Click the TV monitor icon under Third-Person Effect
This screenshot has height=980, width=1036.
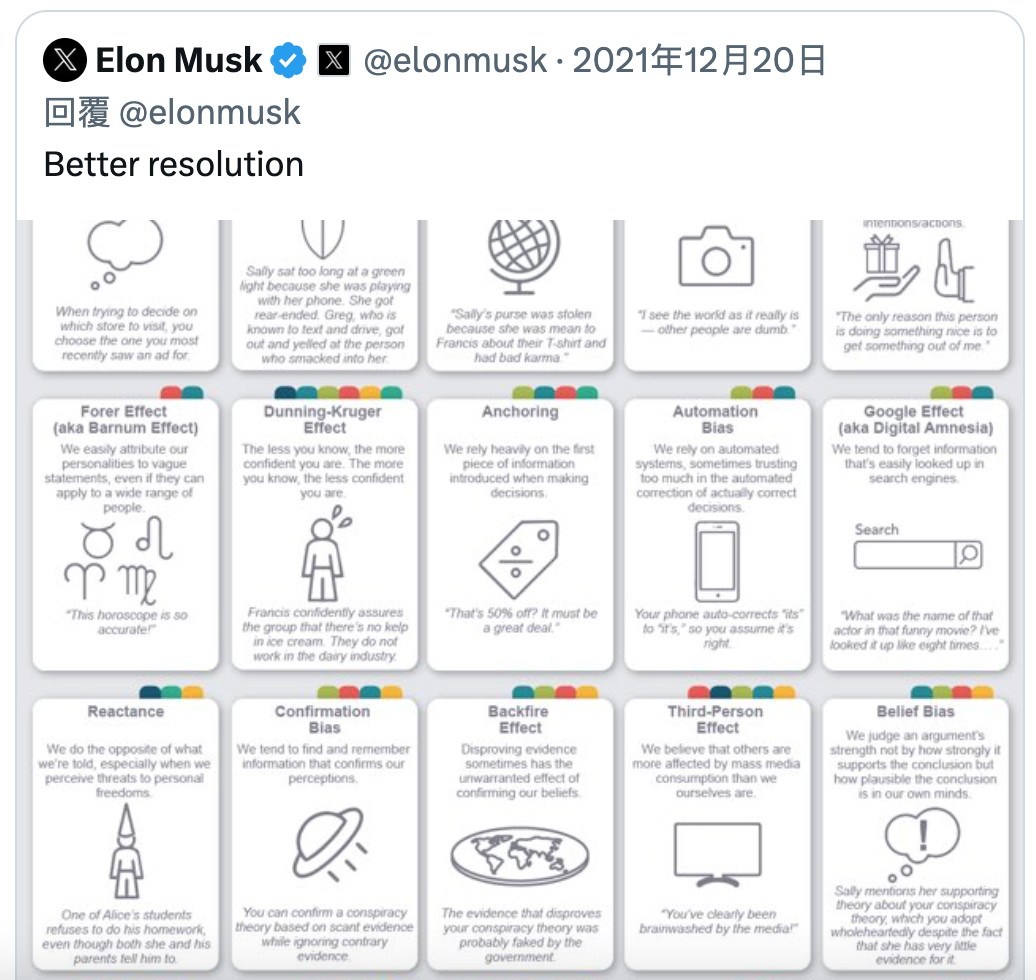click(x=718, y=854)
